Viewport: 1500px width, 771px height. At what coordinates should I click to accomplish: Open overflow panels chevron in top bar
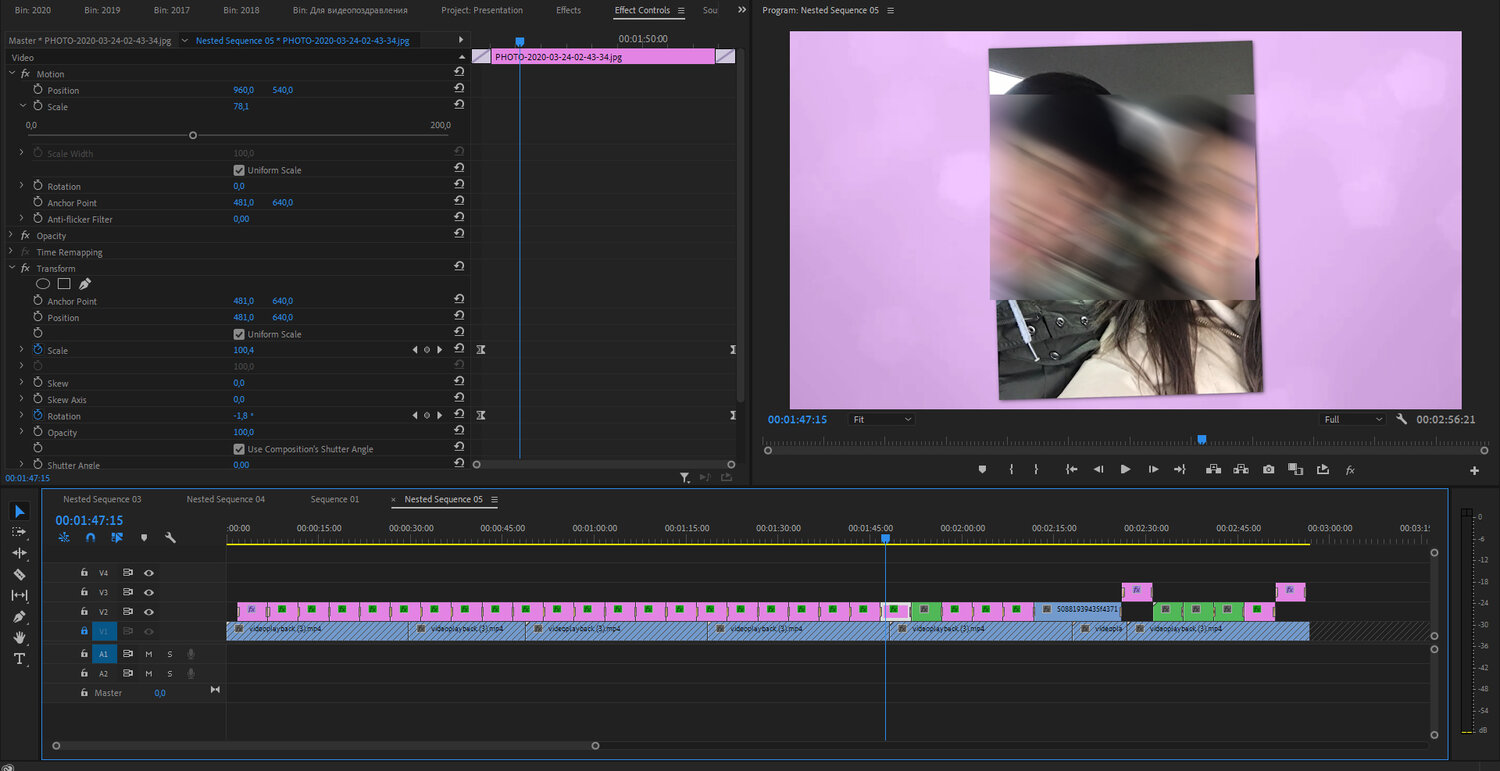[x=742, y=10]
